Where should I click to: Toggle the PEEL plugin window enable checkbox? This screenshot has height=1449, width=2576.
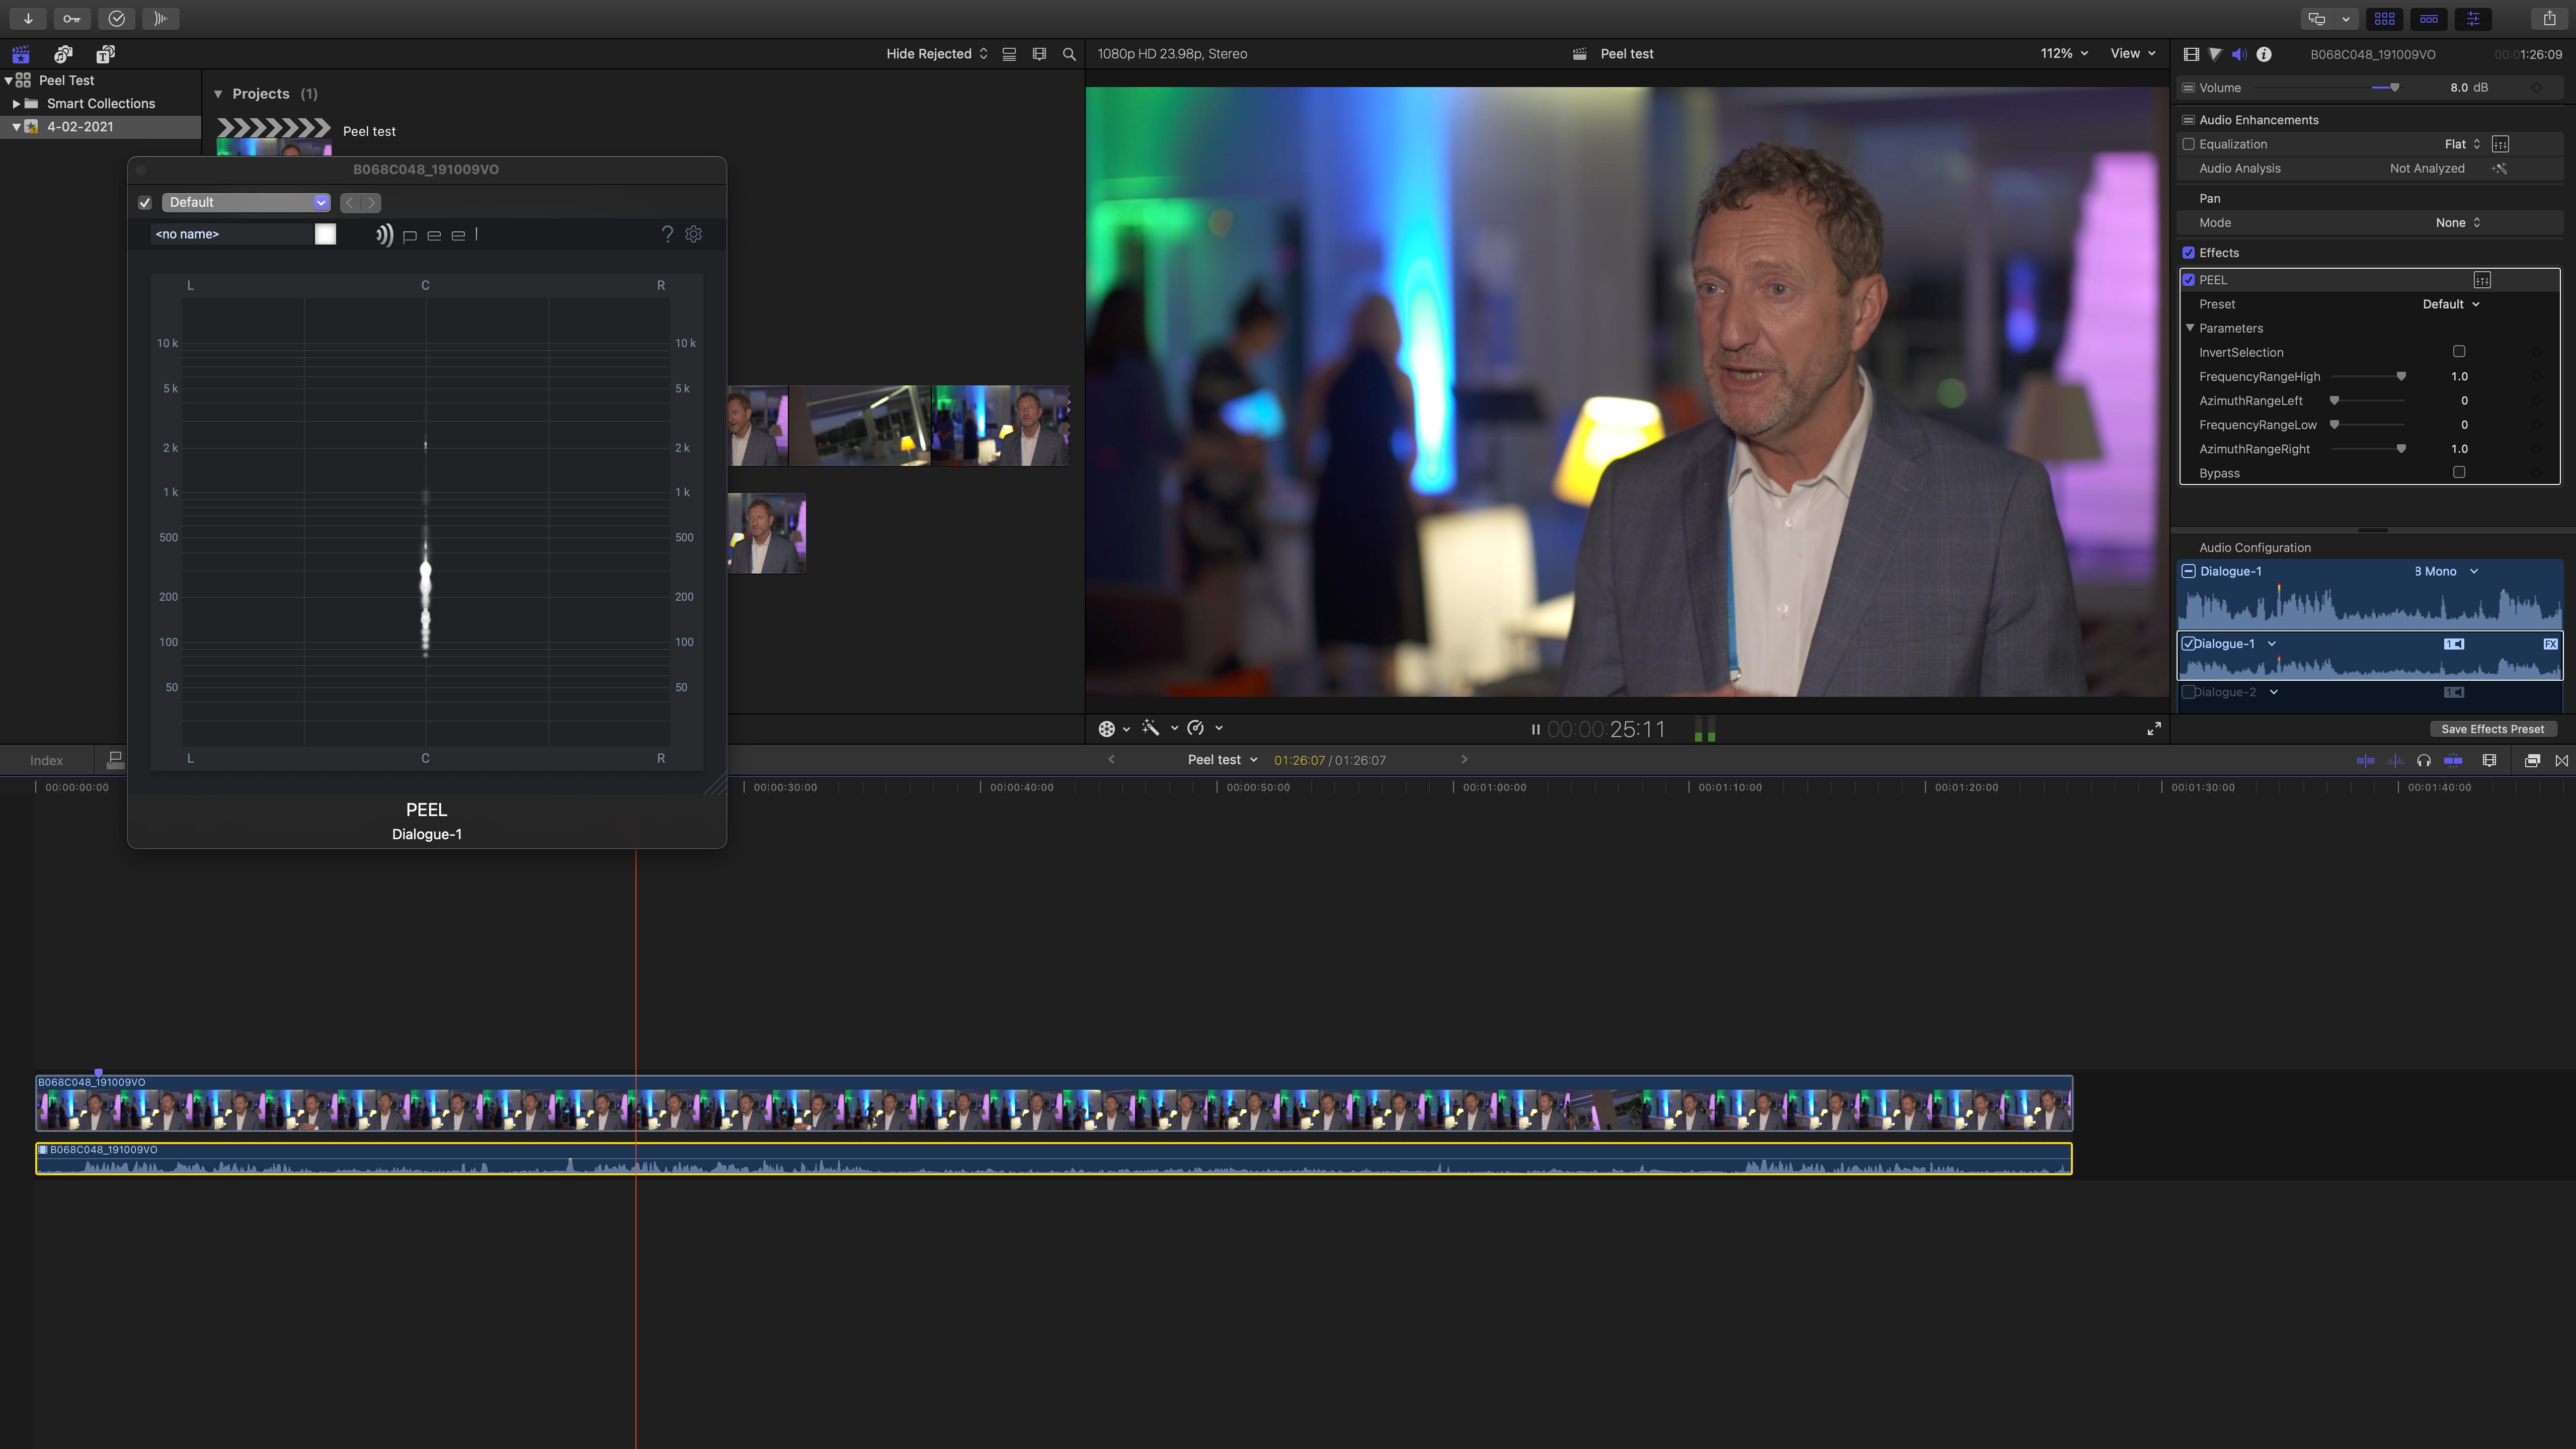[145, 203]
